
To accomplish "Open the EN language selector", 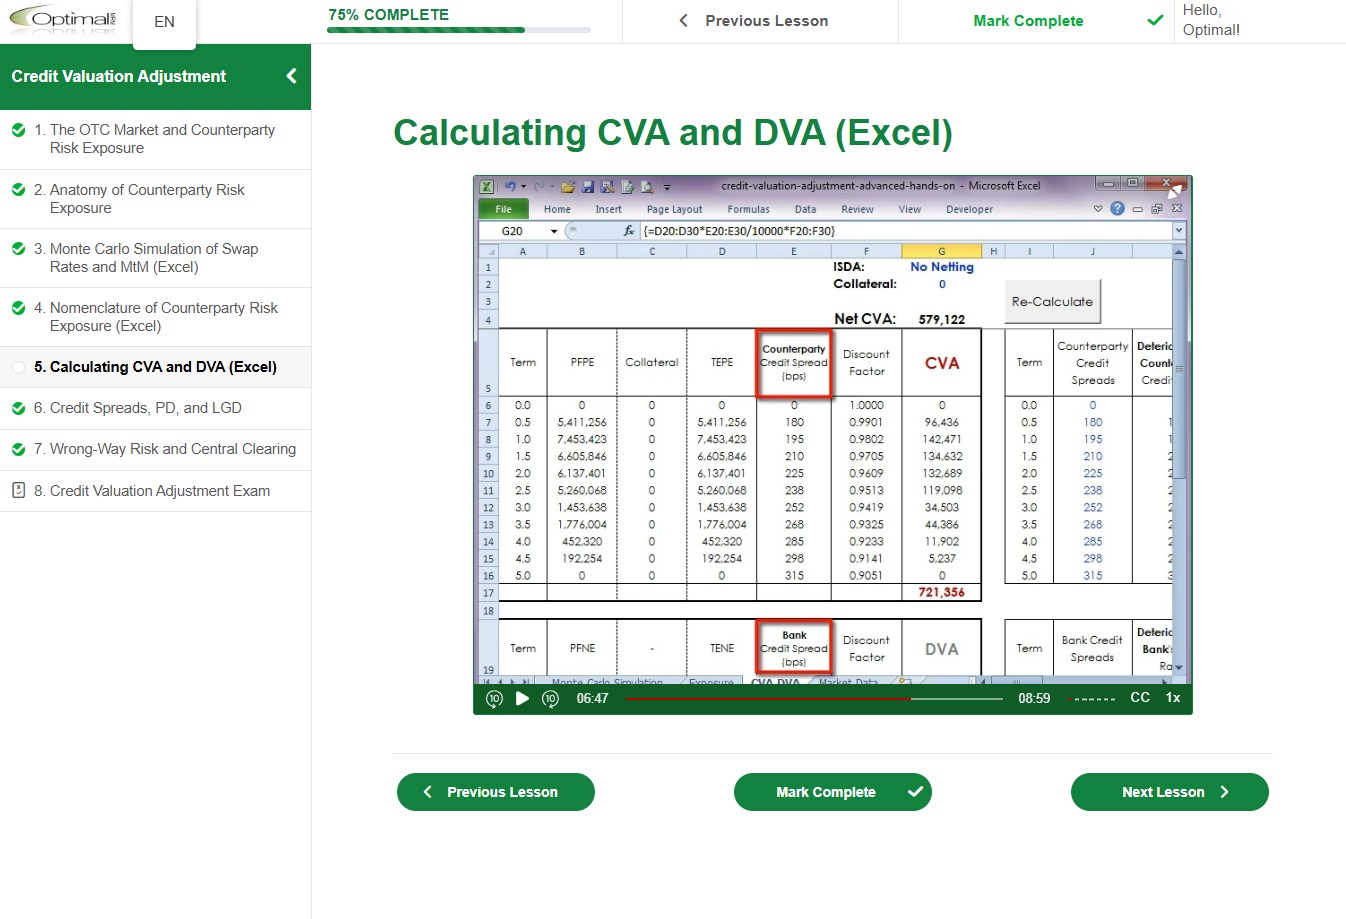I will (x=164, y=22).
